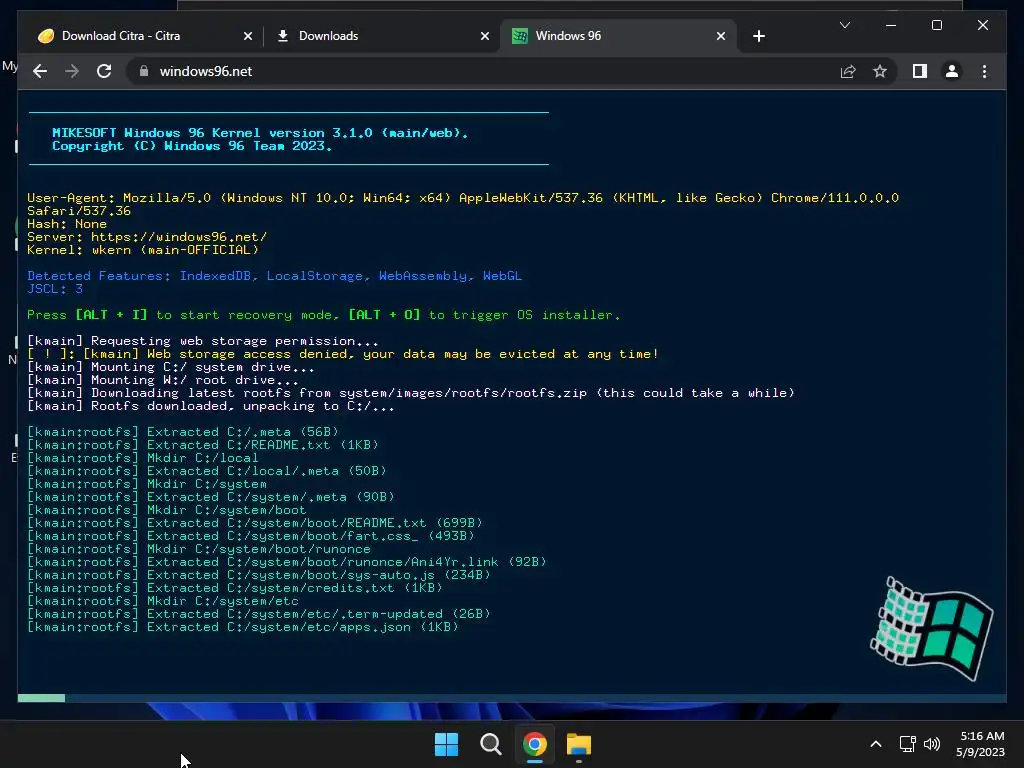Click the 'Extracted C:/.meta (56B)' line

point(183,432)
